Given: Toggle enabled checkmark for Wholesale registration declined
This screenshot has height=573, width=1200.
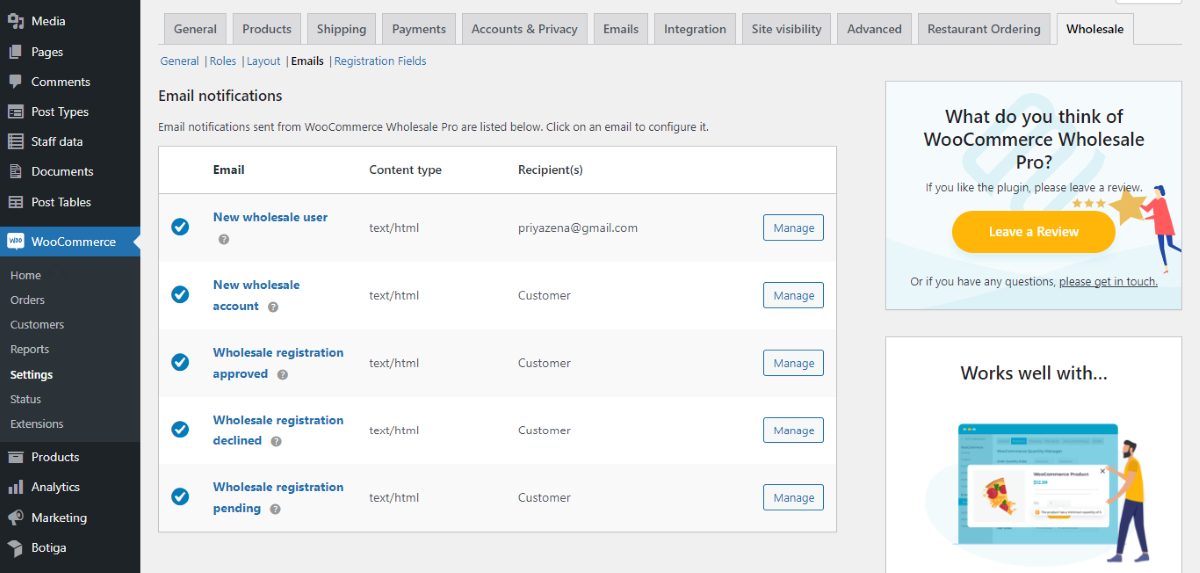Looking at the screenshot, I should pyautogui.click(x=180, y=429).
